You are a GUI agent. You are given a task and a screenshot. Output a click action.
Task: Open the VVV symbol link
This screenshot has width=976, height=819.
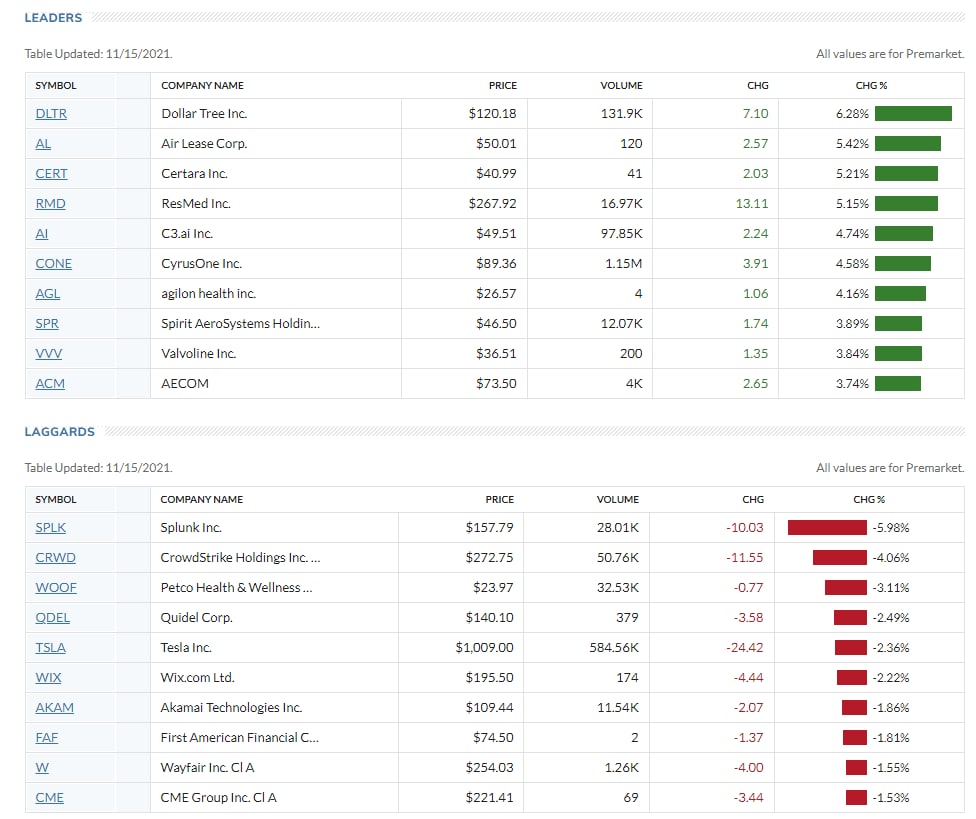click(x=49, y=353)
